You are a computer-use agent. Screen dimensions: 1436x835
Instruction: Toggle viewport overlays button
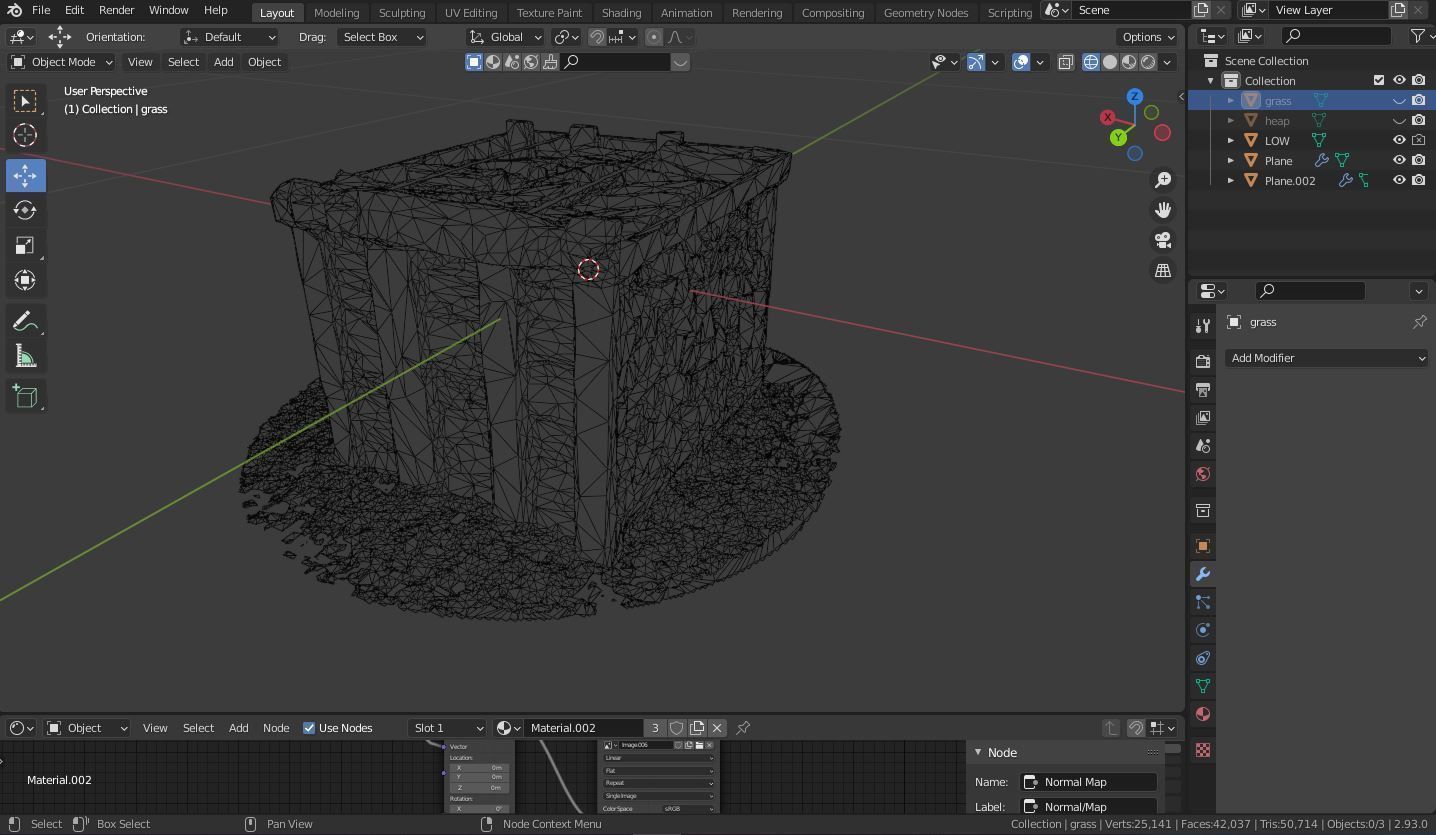(x=1021, y=62)
